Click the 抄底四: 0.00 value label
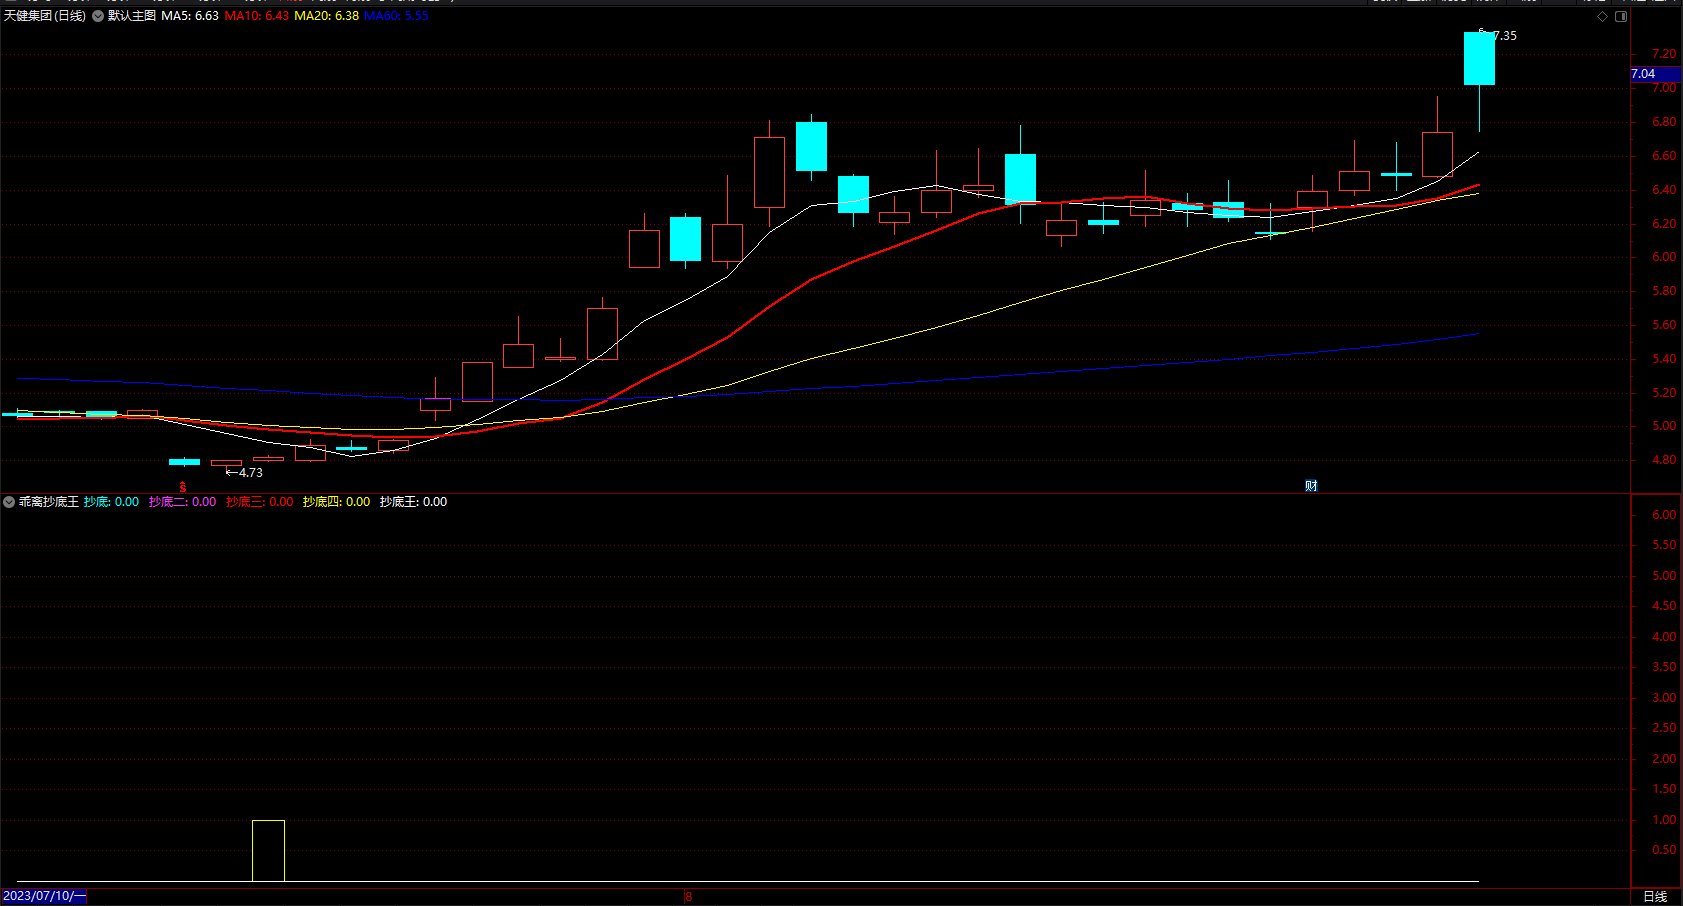Screen dimensions: 1683x906 click(x=336, y=502)
